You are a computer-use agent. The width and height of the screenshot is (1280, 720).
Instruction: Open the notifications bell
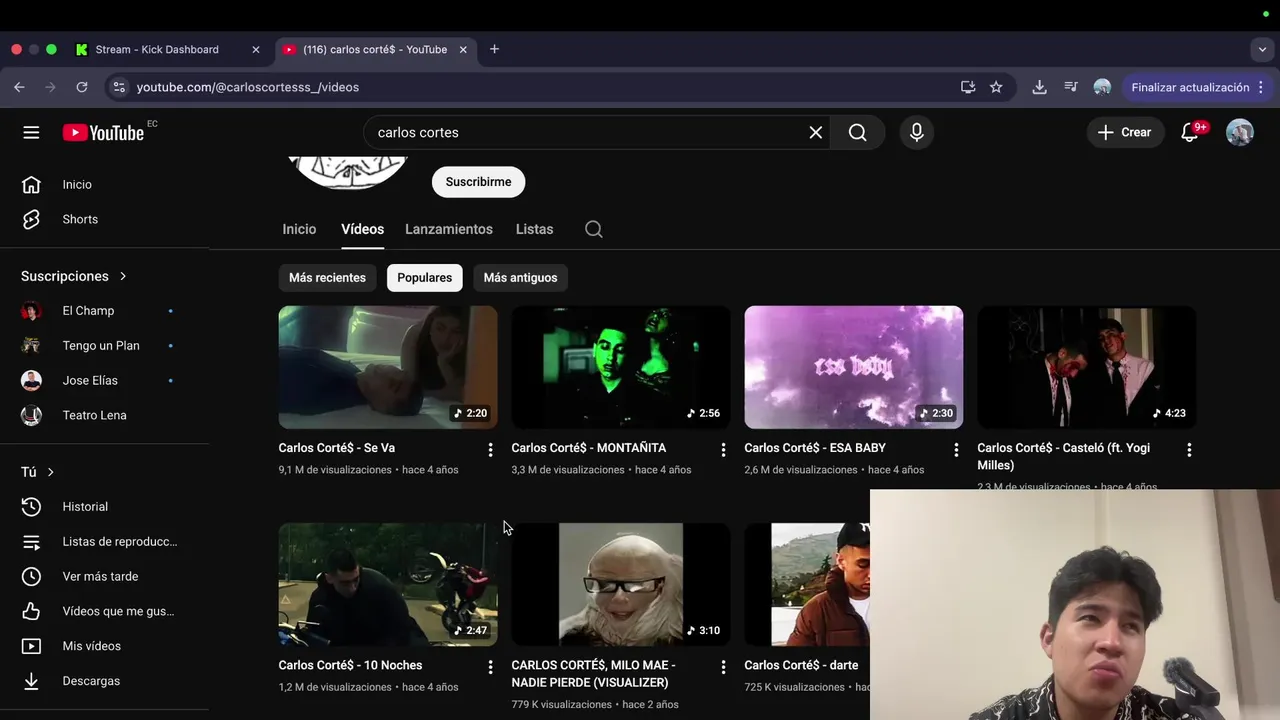(x=1190, y=132)
